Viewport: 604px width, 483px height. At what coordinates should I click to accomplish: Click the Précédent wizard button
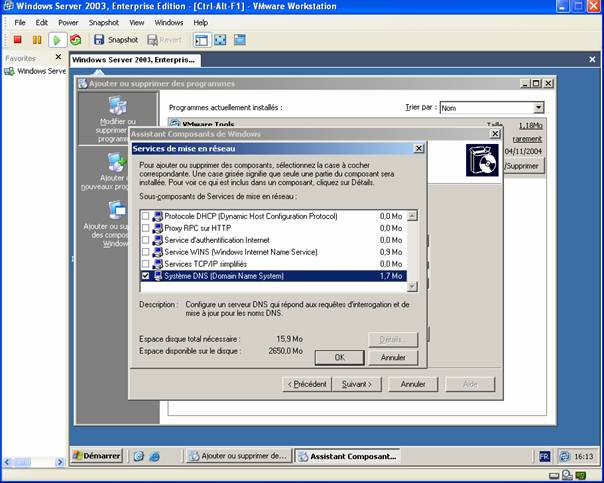(307, 384)
